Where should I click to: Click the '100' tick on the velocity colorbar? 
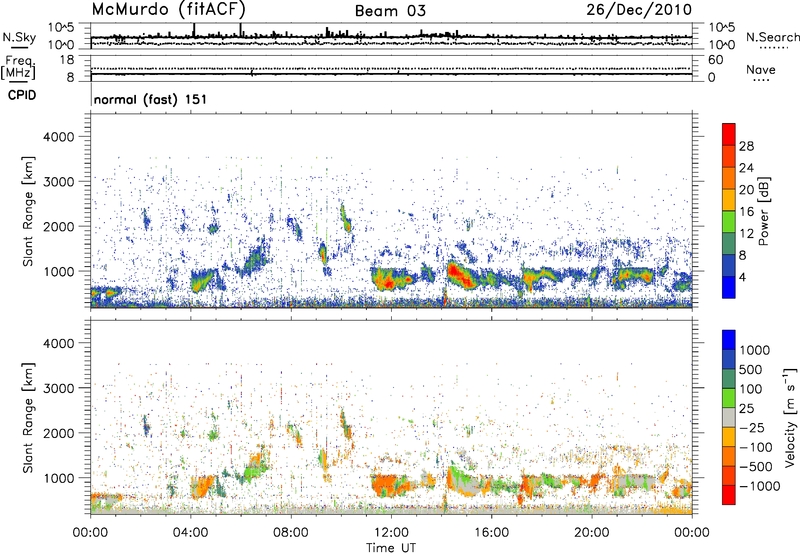[x=751, y=389]
